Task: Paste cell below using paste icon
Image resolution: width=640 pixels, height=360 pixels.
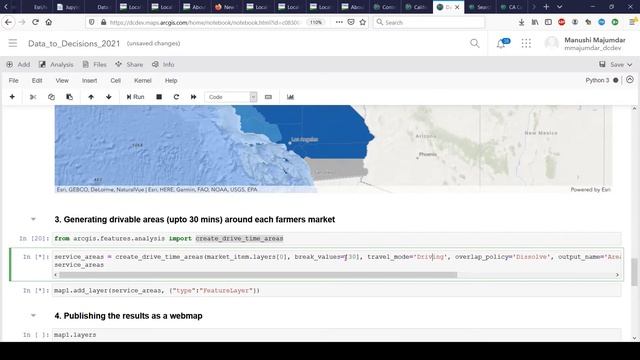Action: pyautogui.click(x=69, y=97)
